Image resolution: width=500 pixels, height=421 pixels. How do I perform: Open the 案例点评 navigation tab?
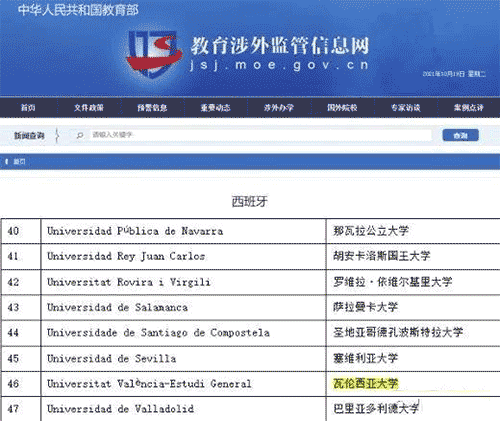point(469,108)
